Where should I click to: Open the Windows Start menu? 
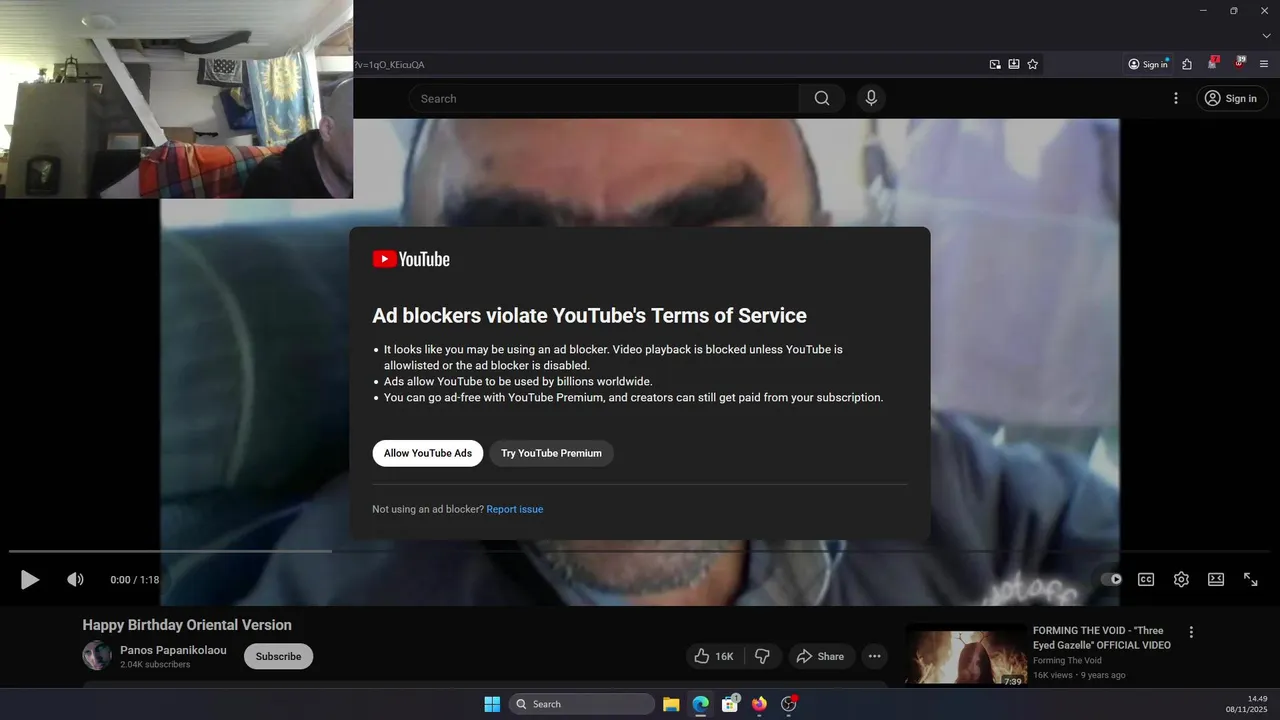tap(492, 704)
